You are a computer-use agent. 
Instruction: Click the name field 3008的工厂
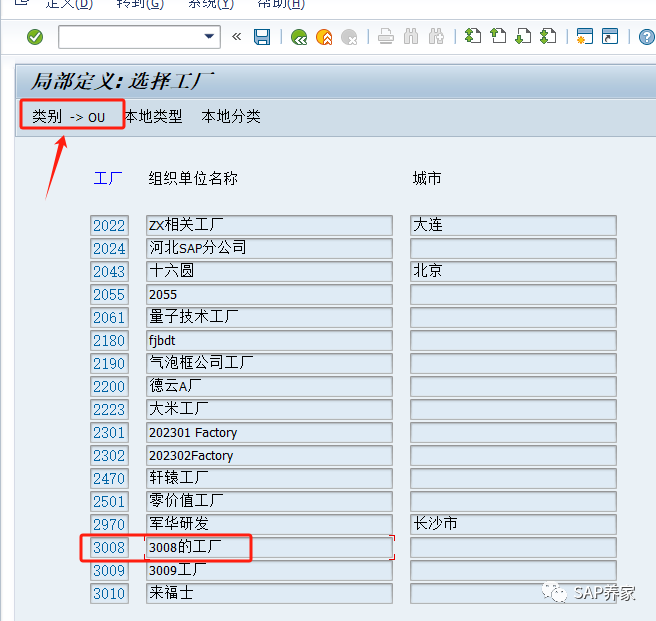(269, 547)
